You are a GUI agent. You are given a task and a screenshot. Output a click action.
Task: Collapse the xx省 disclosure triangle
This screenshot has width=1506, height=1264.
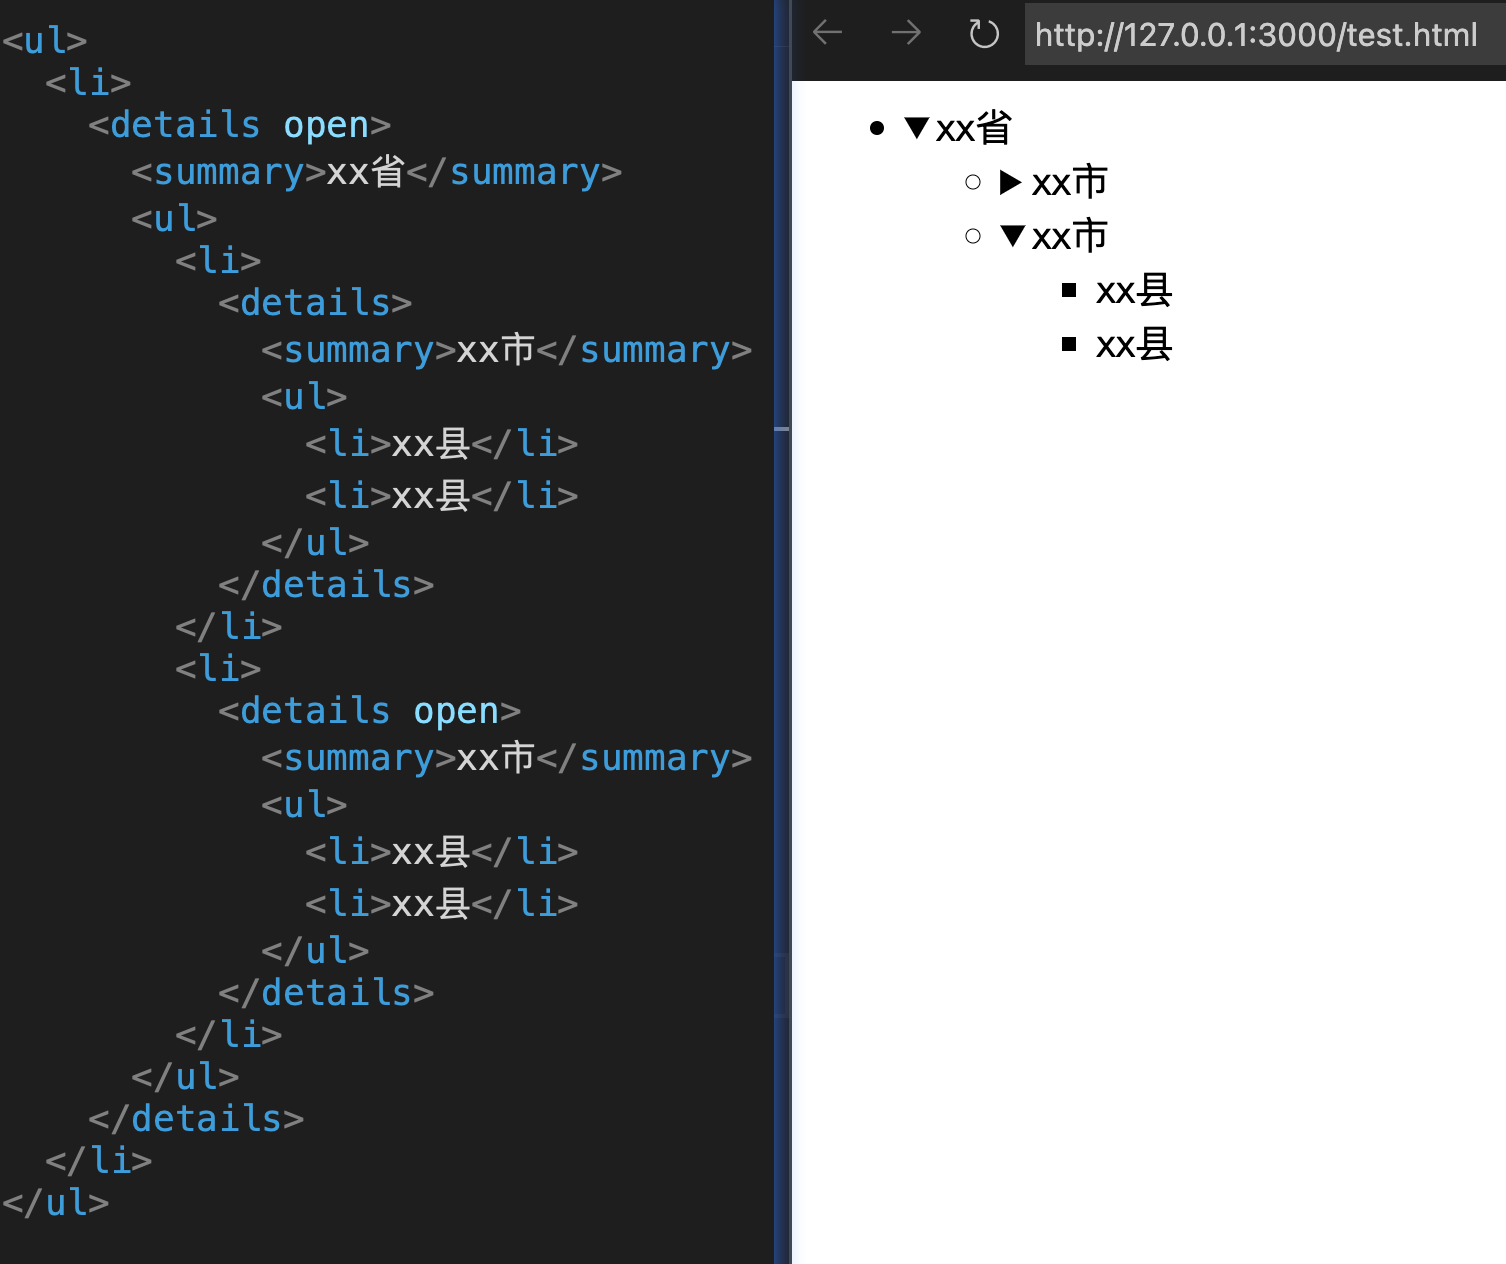coord(917,127)
